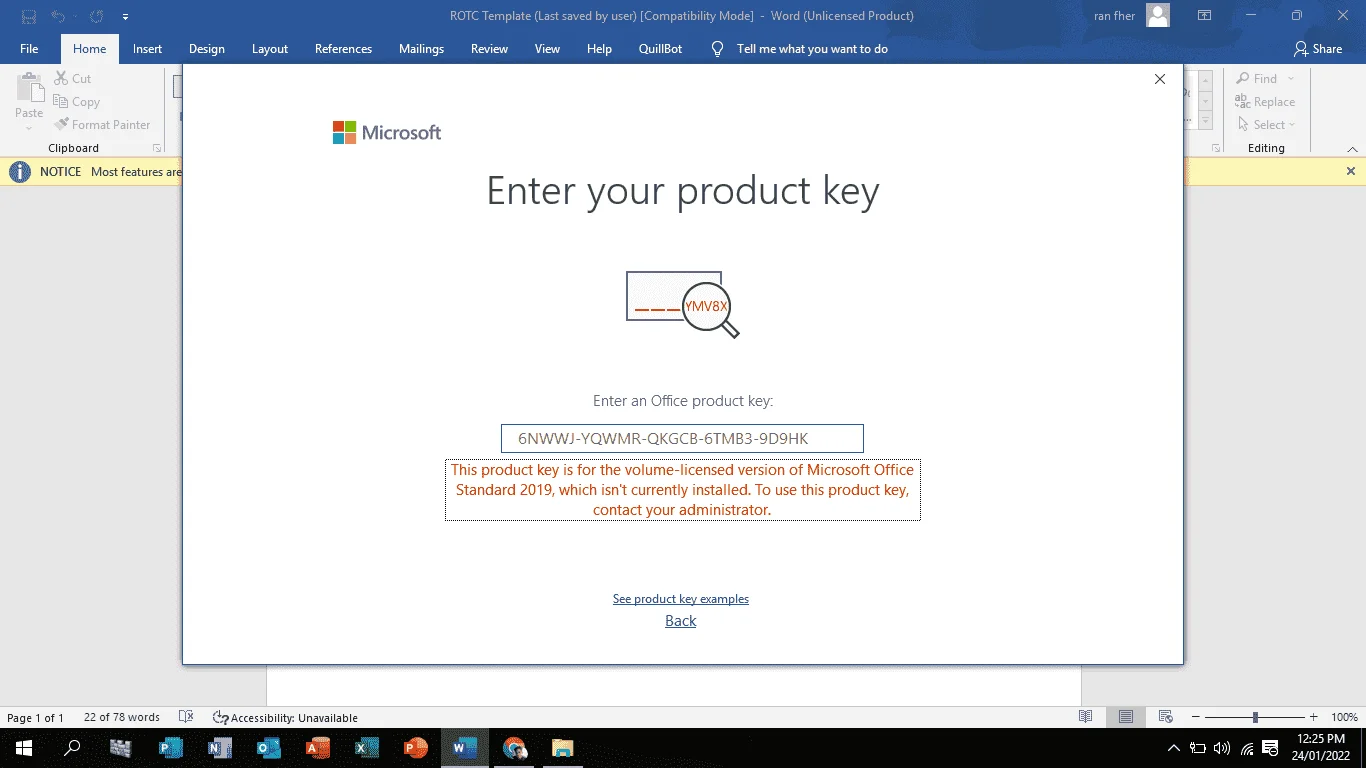Open the Windows Start menu
Image resolution: width=1366 pixels, height=768 pixels.
pos(24,748)
